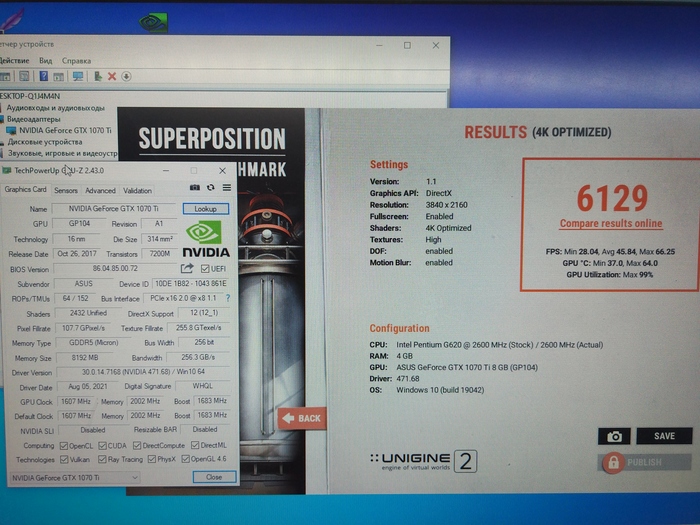Viewport: 700px width, 525px height.
Task: Click the blue Help question-mark toolbar icon
Action: pos(43,76)
